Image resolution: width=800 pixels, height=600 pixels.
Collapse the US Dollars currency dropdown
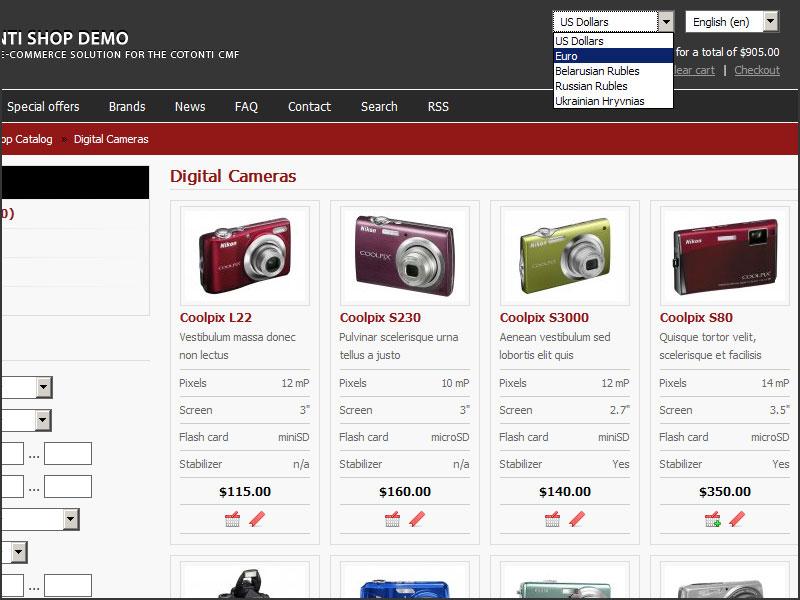(665, 22)
